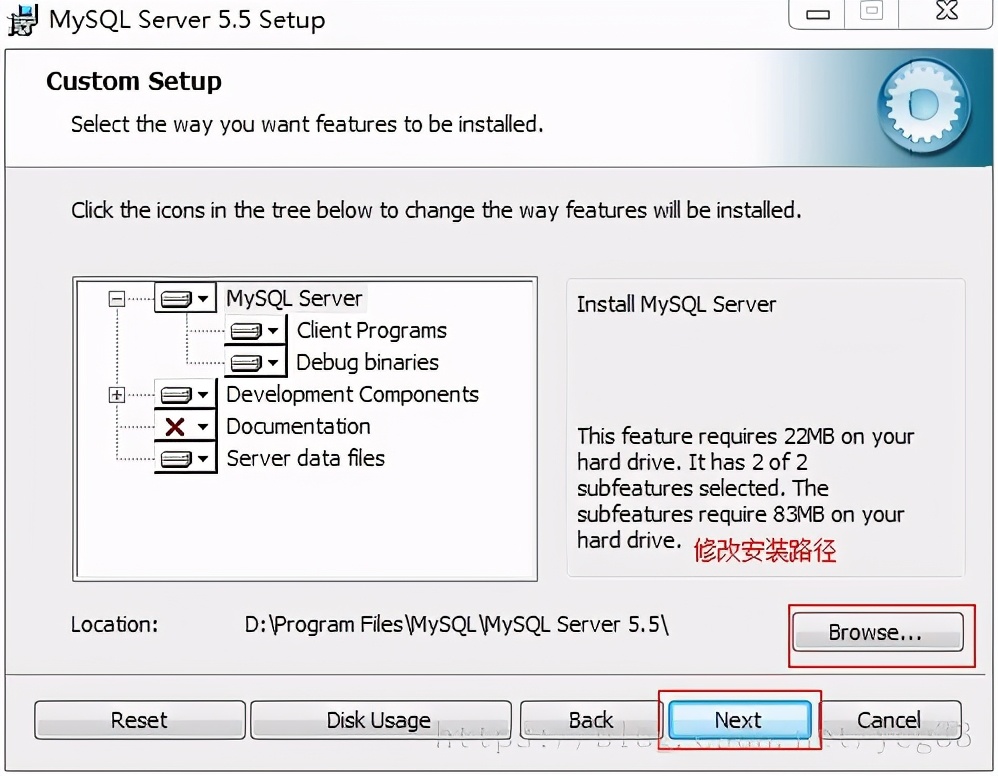998x776 pixels.
Task: Collapse the MySQL Server tree node
Action: 116,299
